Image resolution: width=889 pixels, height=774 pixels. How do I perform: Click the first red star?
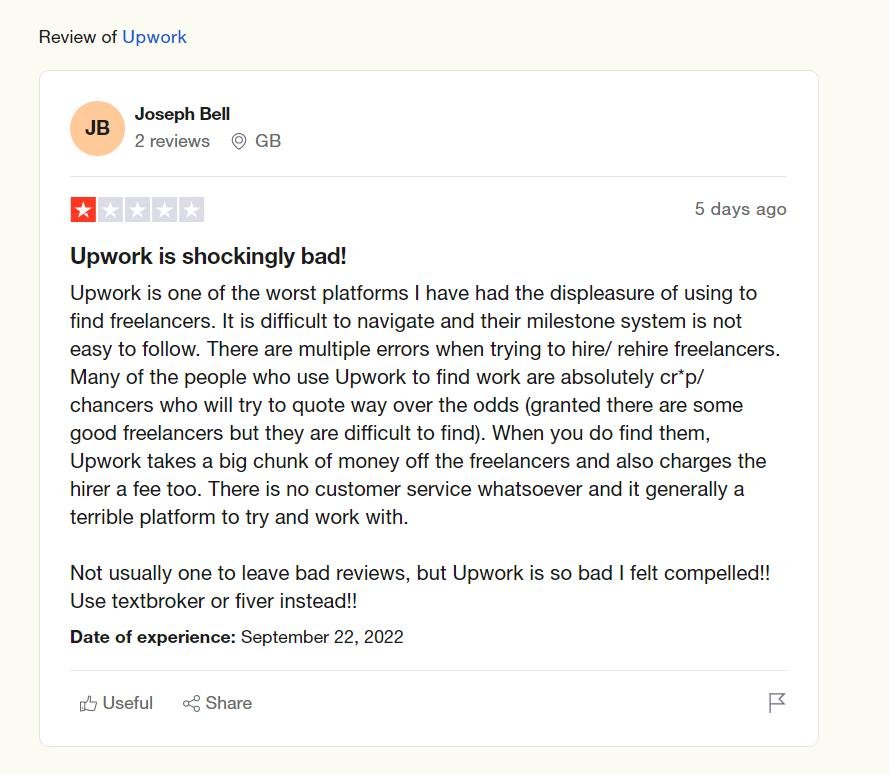tap(83, 210)
